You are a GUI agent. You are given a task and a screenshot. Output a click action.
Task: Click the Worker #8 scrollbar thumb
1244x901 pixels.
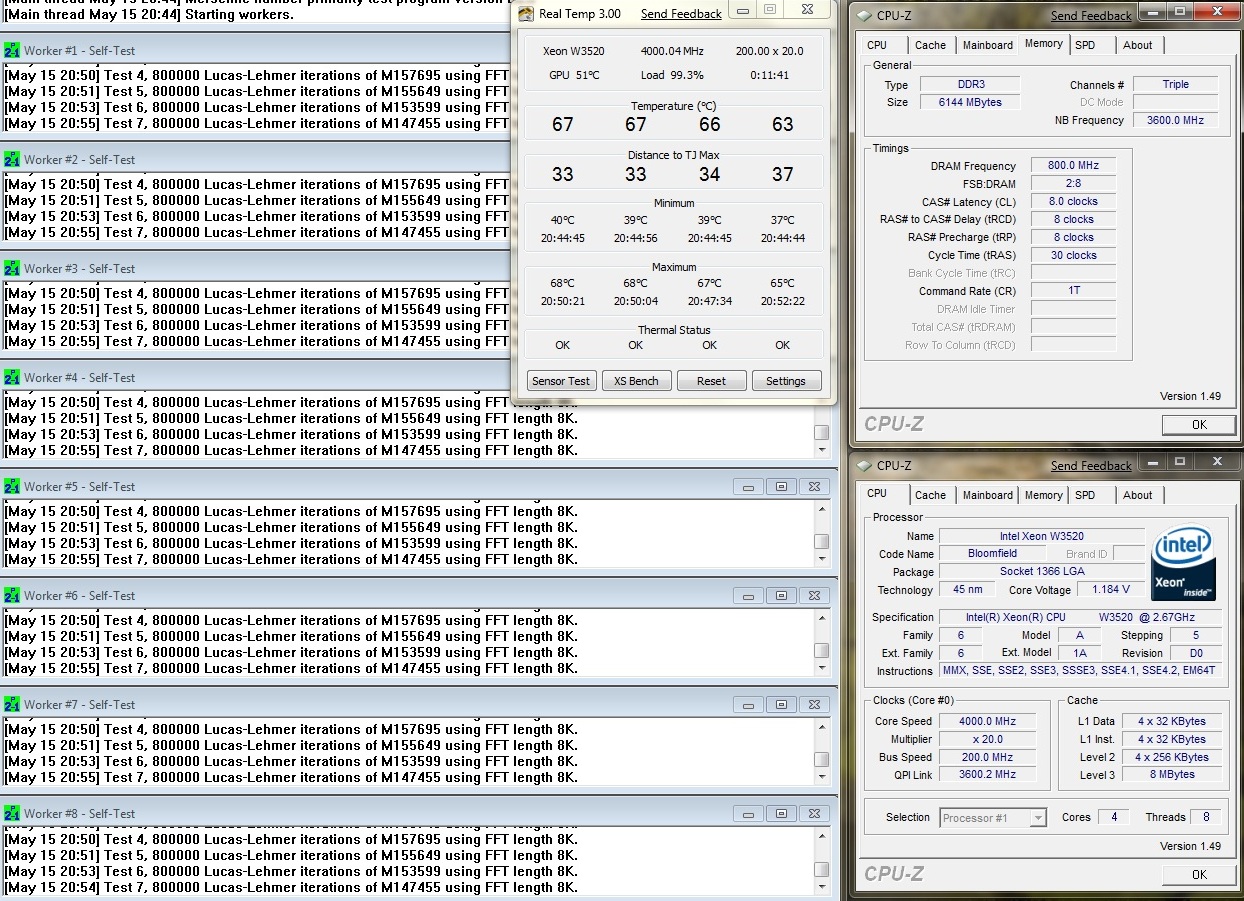click(821, 869)
